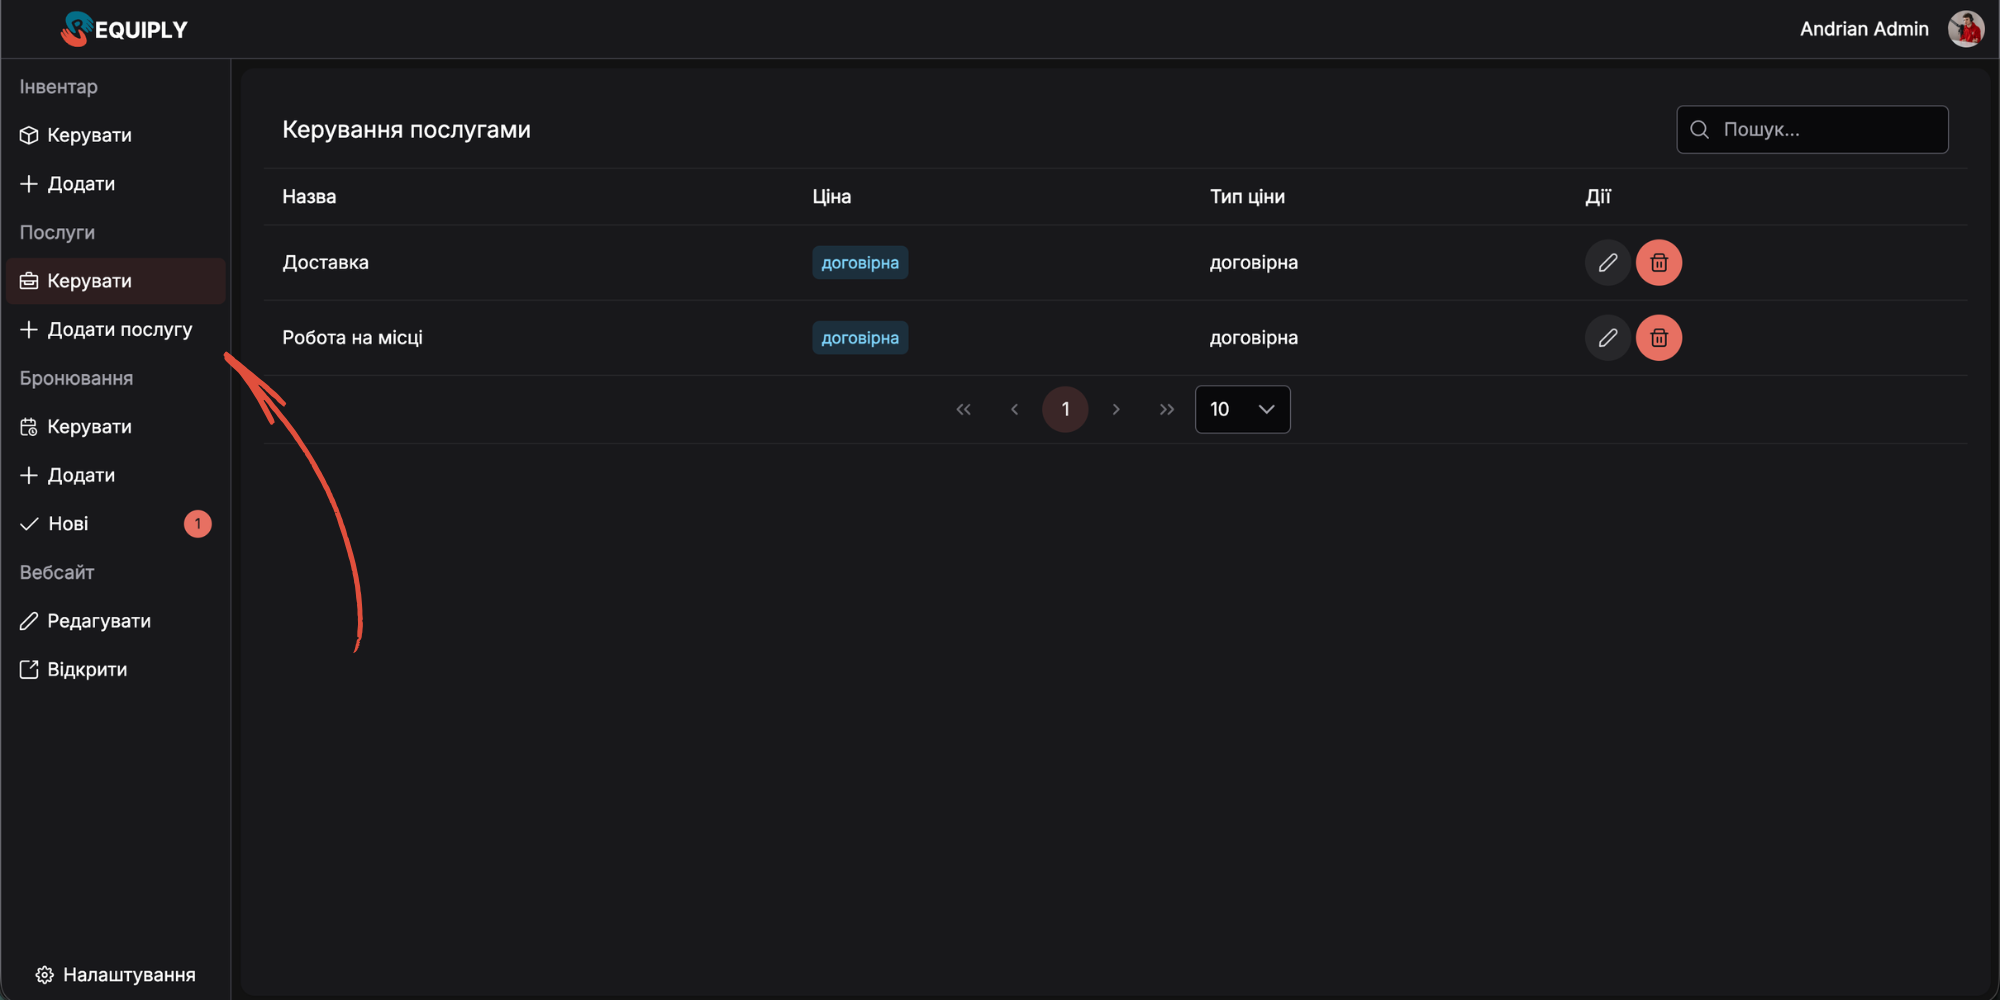Image resolution: width=2000 pixels, height=1000 pixels.
Task: Click the договірна price badge for Доставка
Action: tap(860, 262)
